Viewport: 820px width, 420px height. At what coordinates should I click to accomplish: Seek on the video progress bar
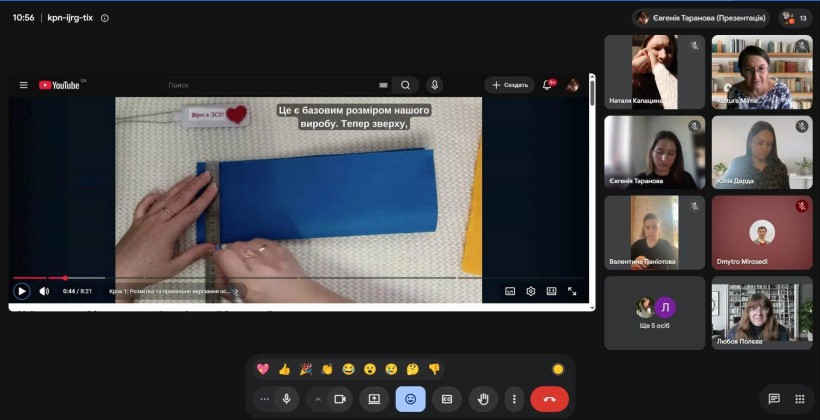pos(298,278)
